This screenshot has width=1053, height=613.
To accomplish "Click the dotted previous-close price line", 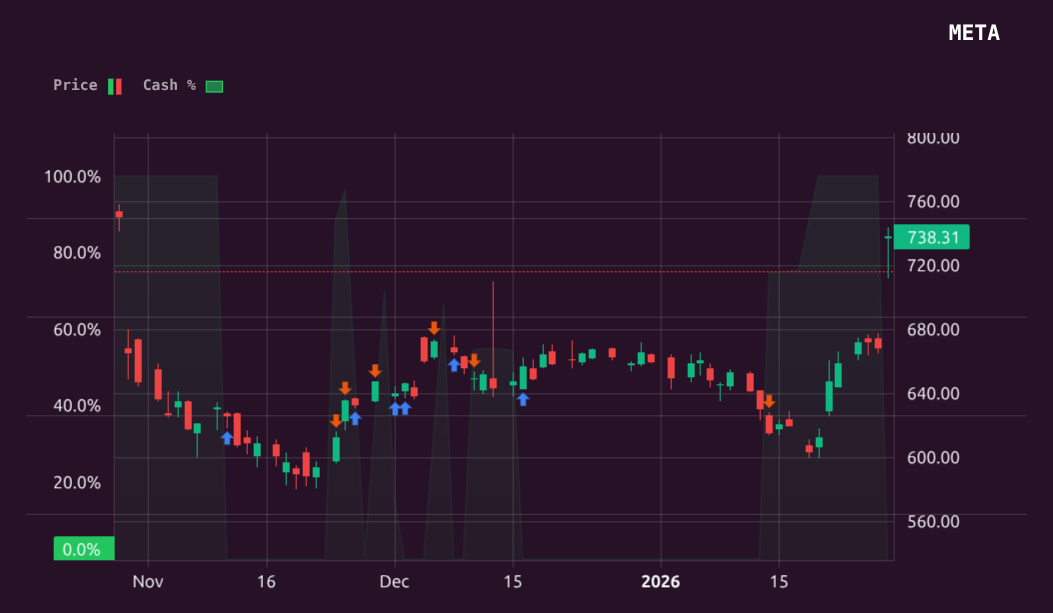I will coord(400,271).
